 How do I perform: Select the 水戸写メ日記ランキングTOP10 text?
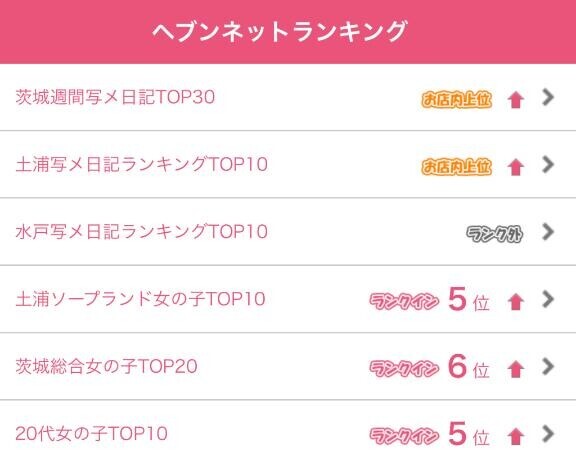(x=141, y=232)
